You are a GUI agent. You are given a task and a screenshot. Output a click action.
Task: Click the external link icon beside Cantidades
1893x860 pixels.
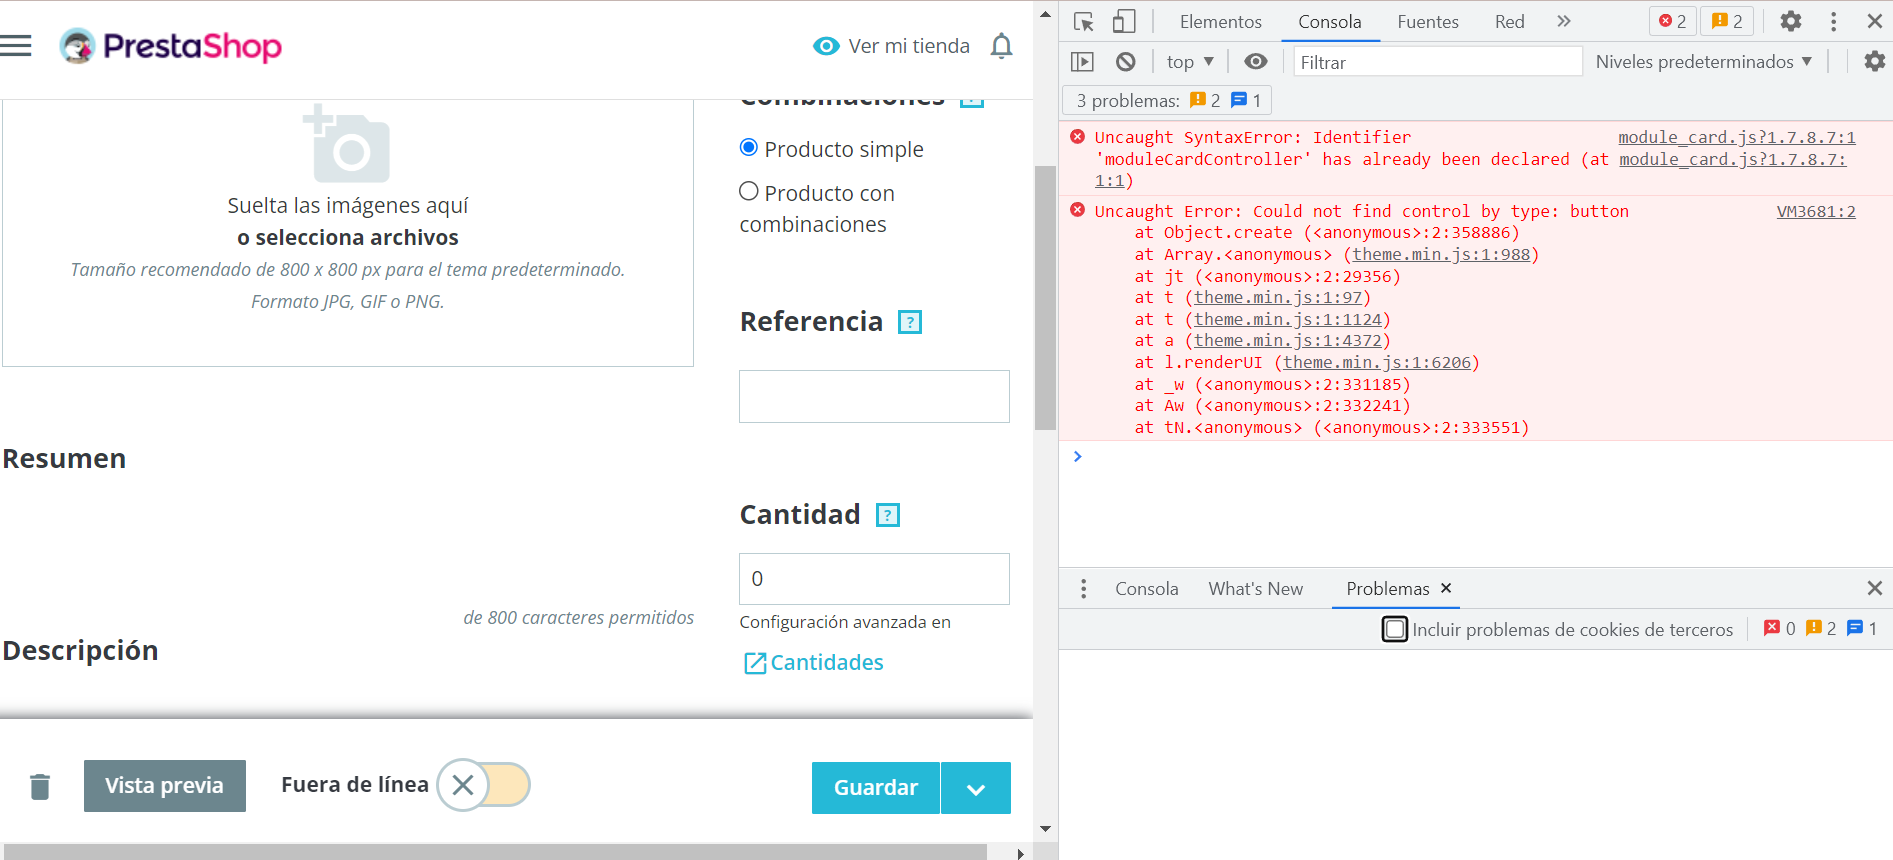pyautogui.click(x=755, y=663)
